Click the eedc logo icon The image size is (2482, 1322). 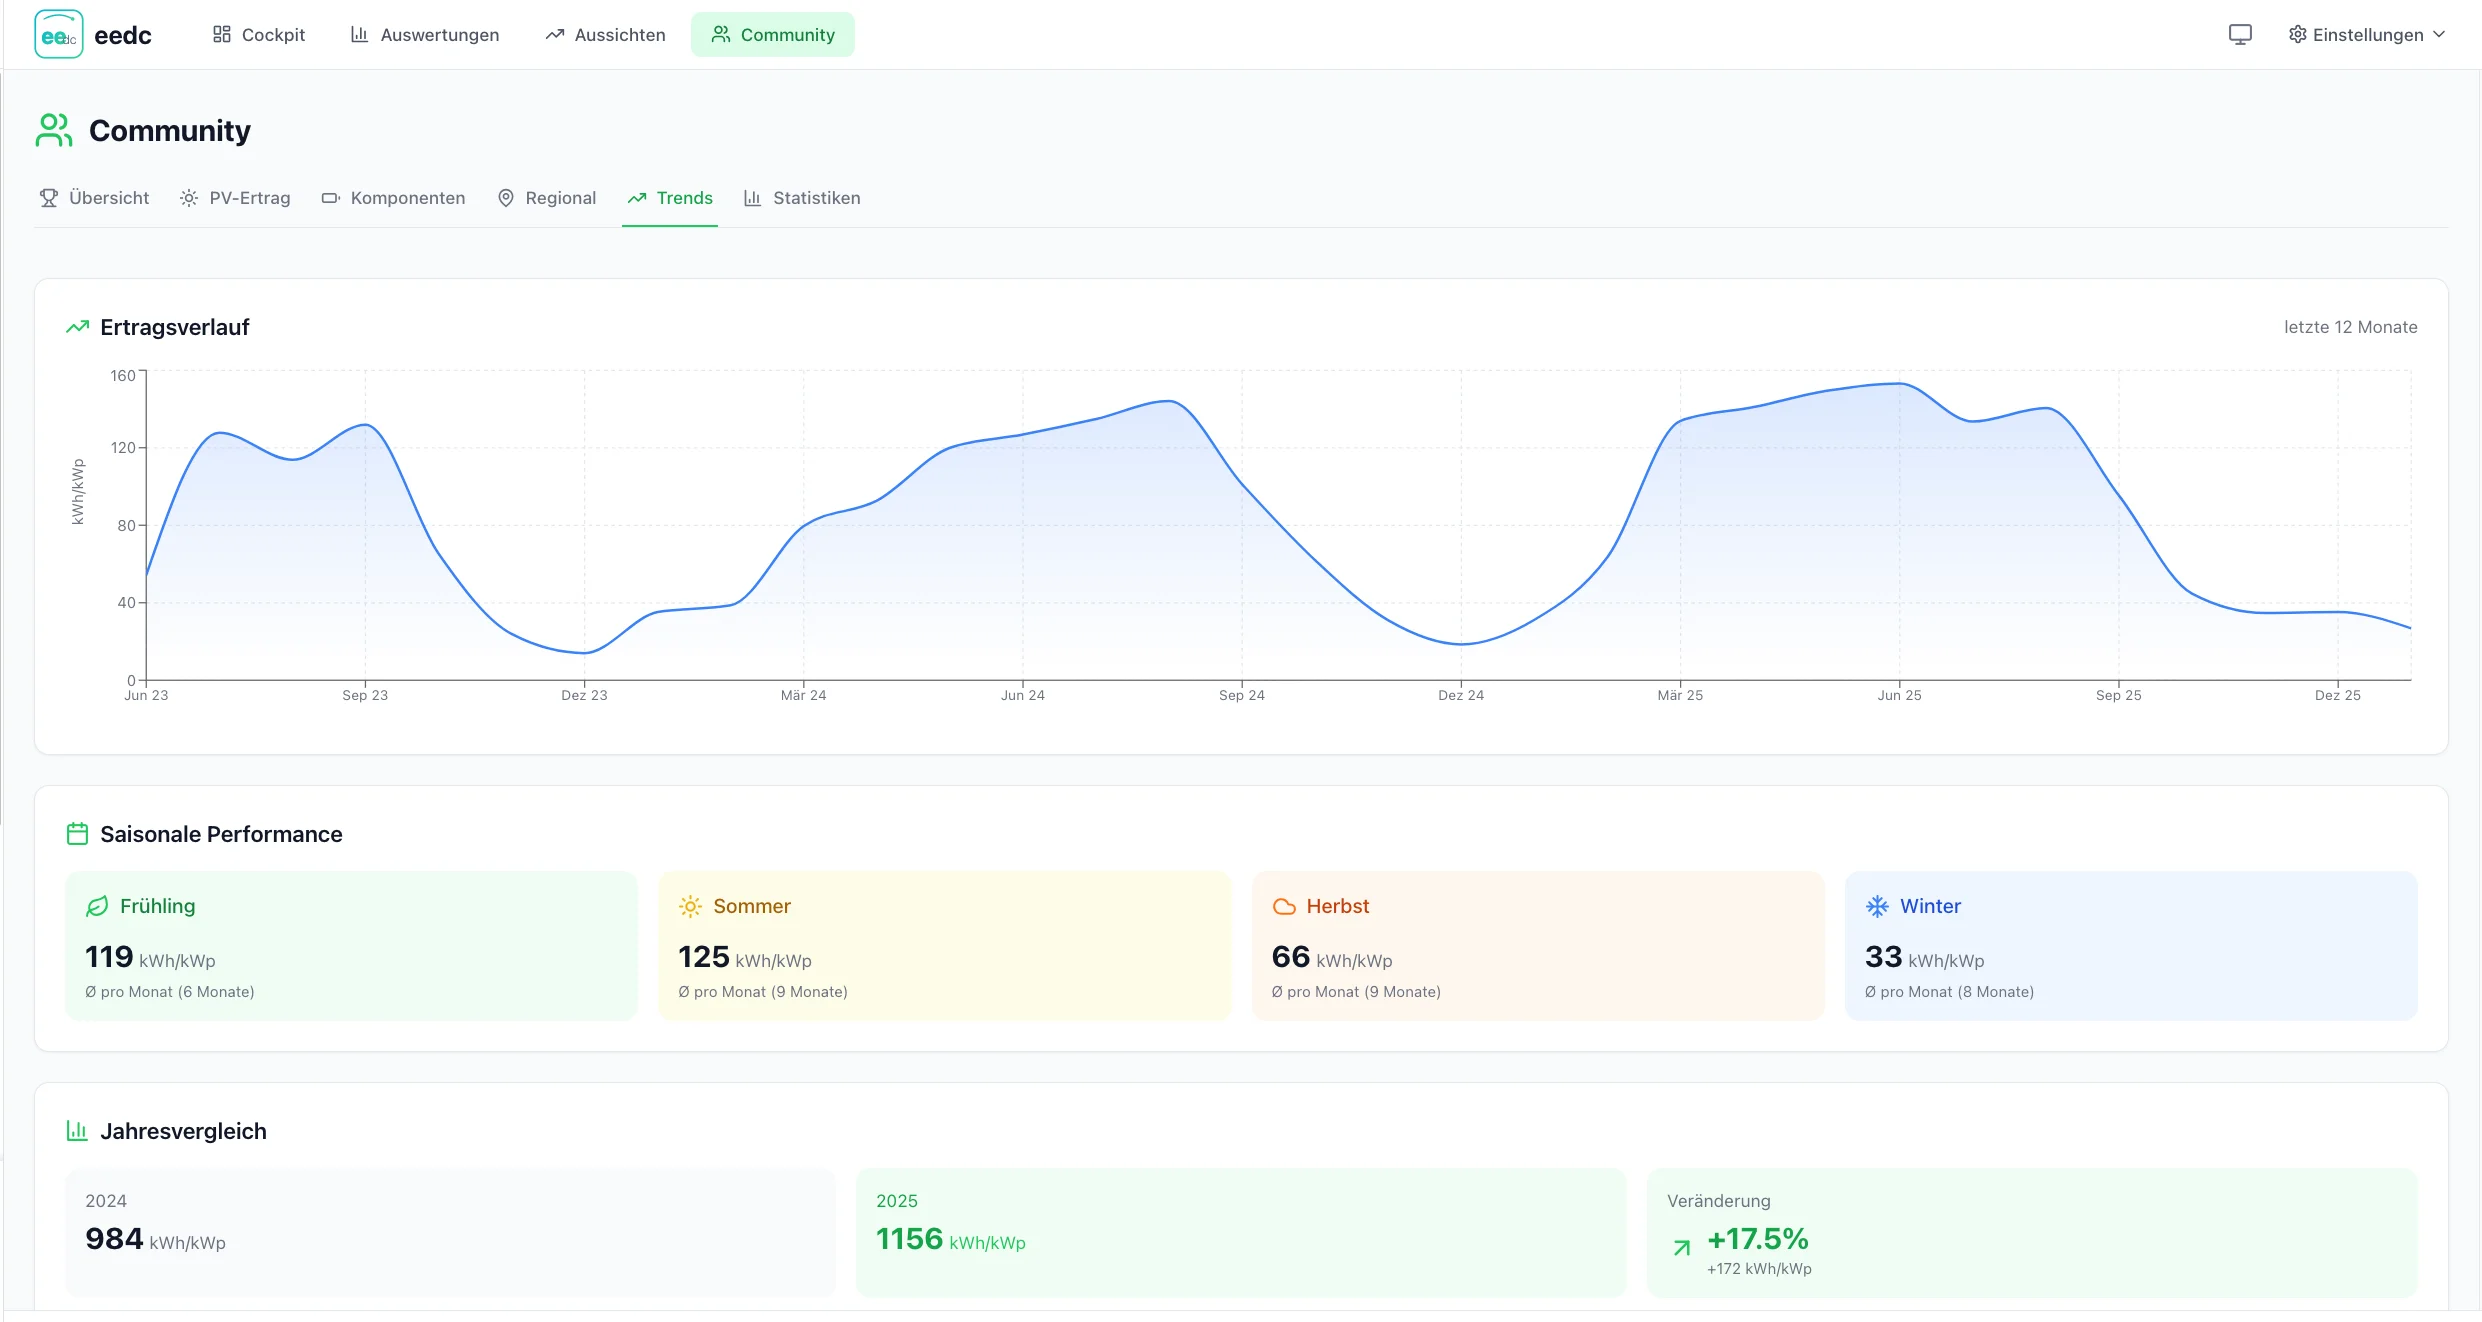coord(58,33)
